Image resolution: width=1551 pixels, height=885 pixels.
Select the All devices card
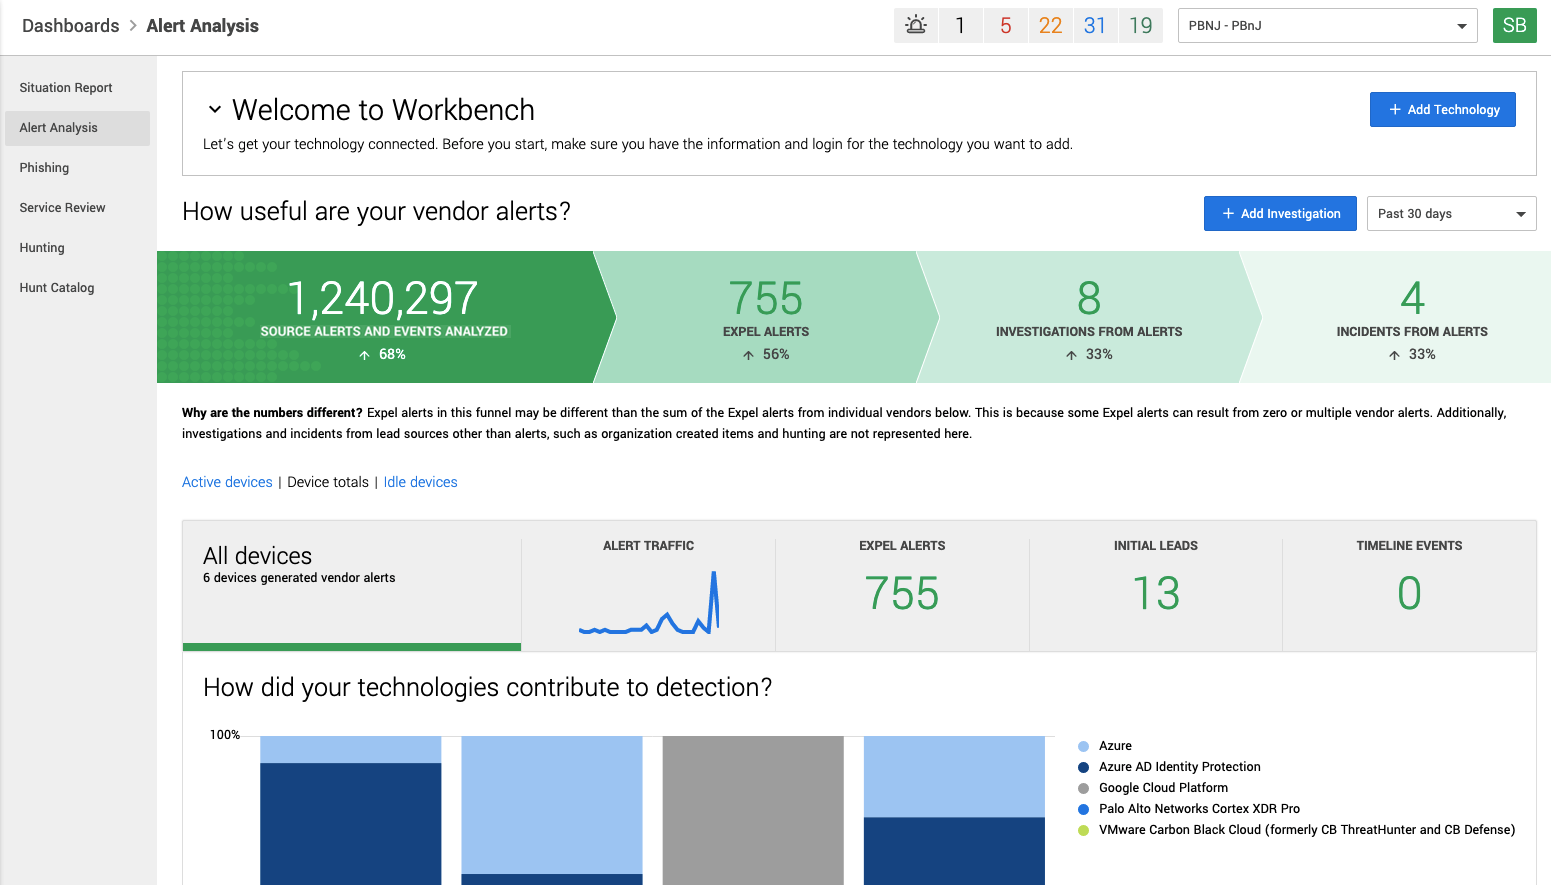(352, 586)
